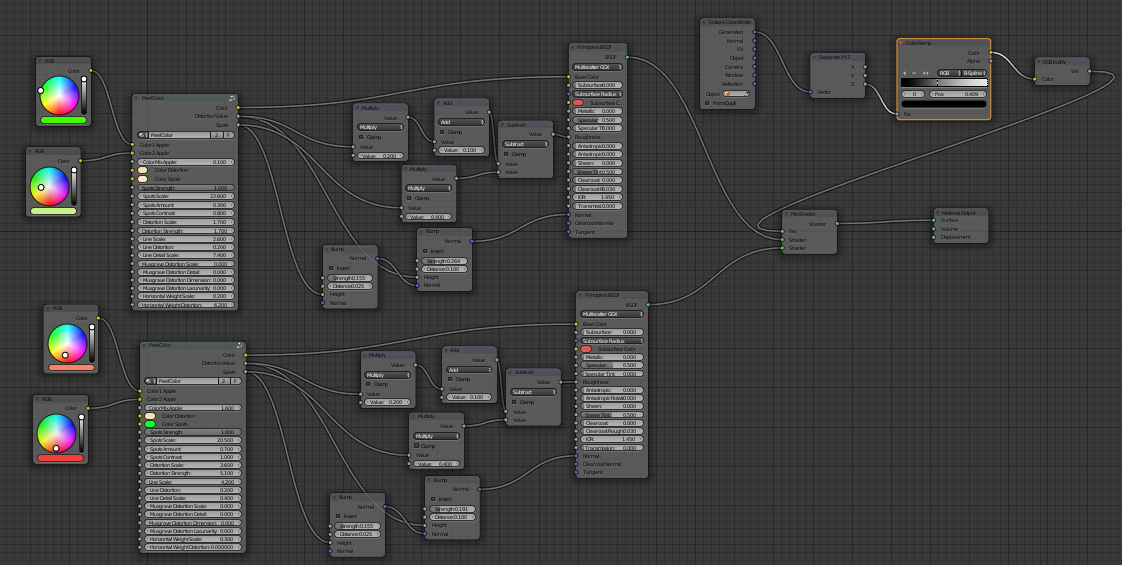This screenshot has height=565, width=1122.
Task: Click the ColorRamp Pos 0.409 field
Action: point(958,94)
